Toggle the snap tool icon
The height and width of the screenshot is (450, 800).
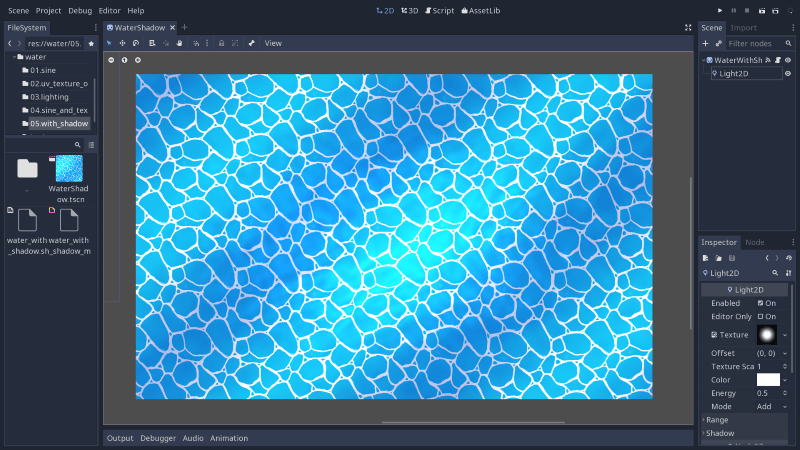(196, 43)
